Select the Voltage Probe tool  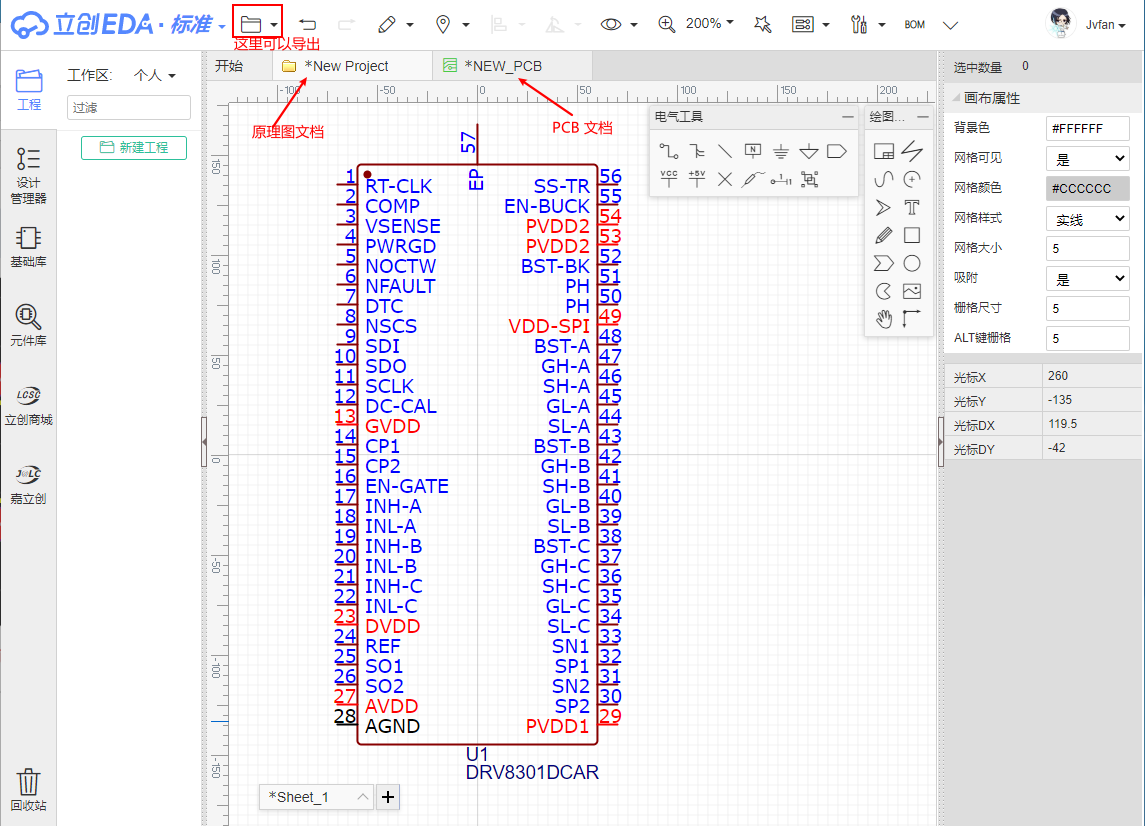753,179
